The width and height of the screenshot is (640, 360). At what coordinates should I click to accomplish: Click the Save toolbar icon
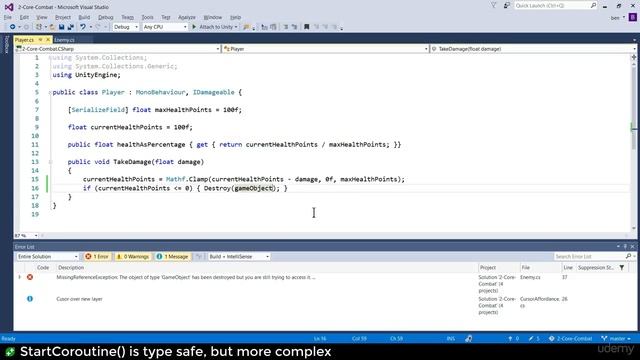(x=61, y=27)
